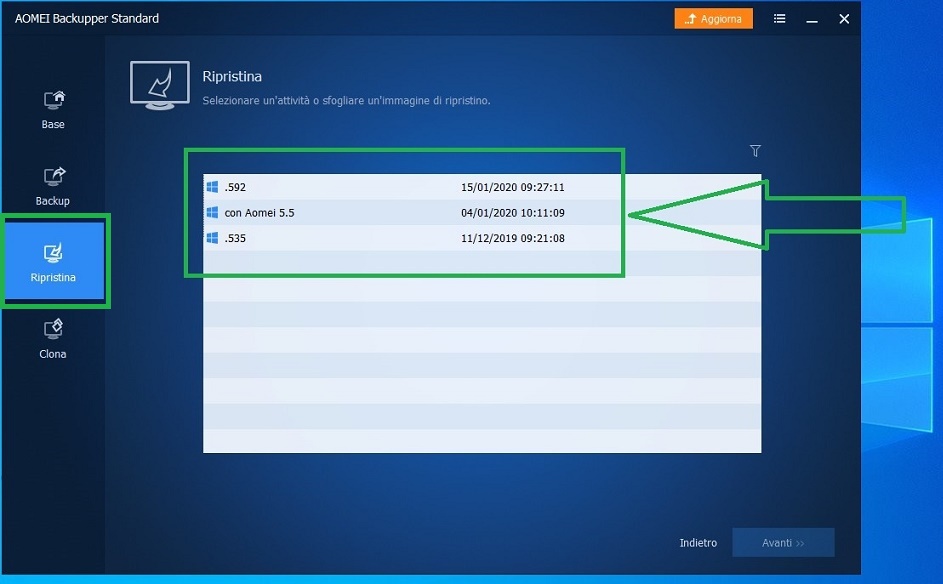The height and width of the screenshot is (584, 943).
Task: Click date 15/01/2020 09:27:11
Action: [x=512, y=187]
